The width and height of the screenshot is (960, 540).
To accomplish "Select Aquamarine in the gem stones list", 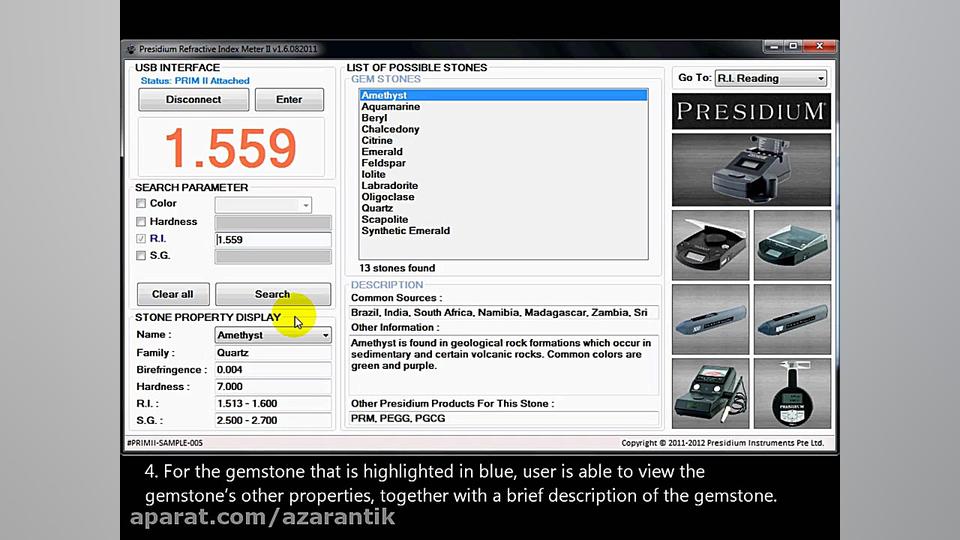I will (503, 107).
